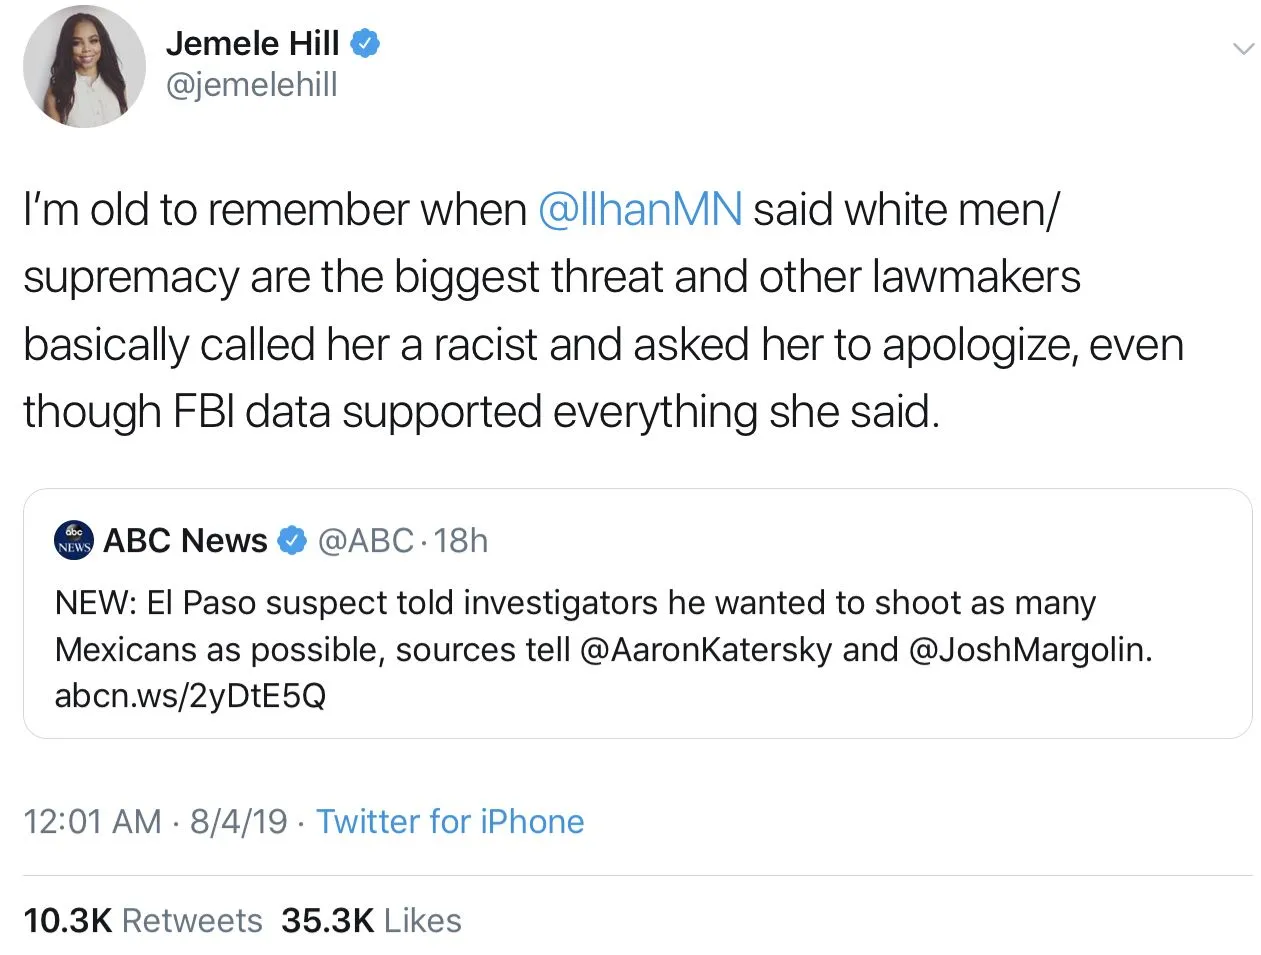Click the 12:01 AM · 8/4/19 timestamp
This screenshot has width=1261, height=955.
coord(155,822)
